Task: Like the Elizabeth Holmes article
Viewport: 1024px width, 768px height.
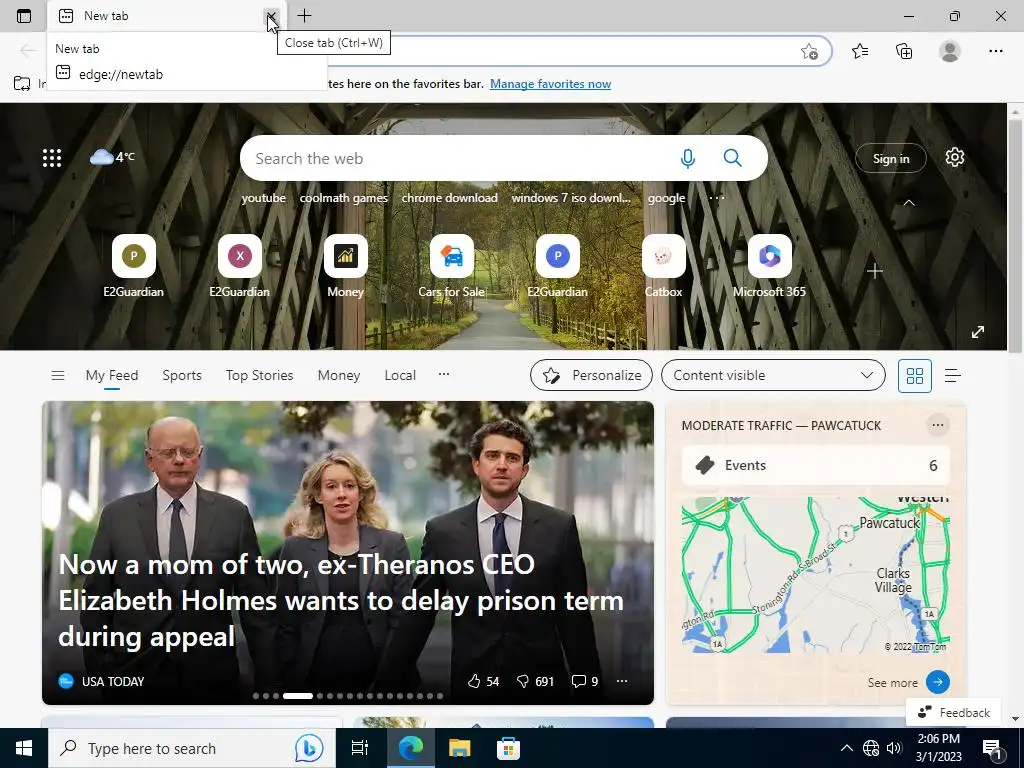Action: [483, 681]
